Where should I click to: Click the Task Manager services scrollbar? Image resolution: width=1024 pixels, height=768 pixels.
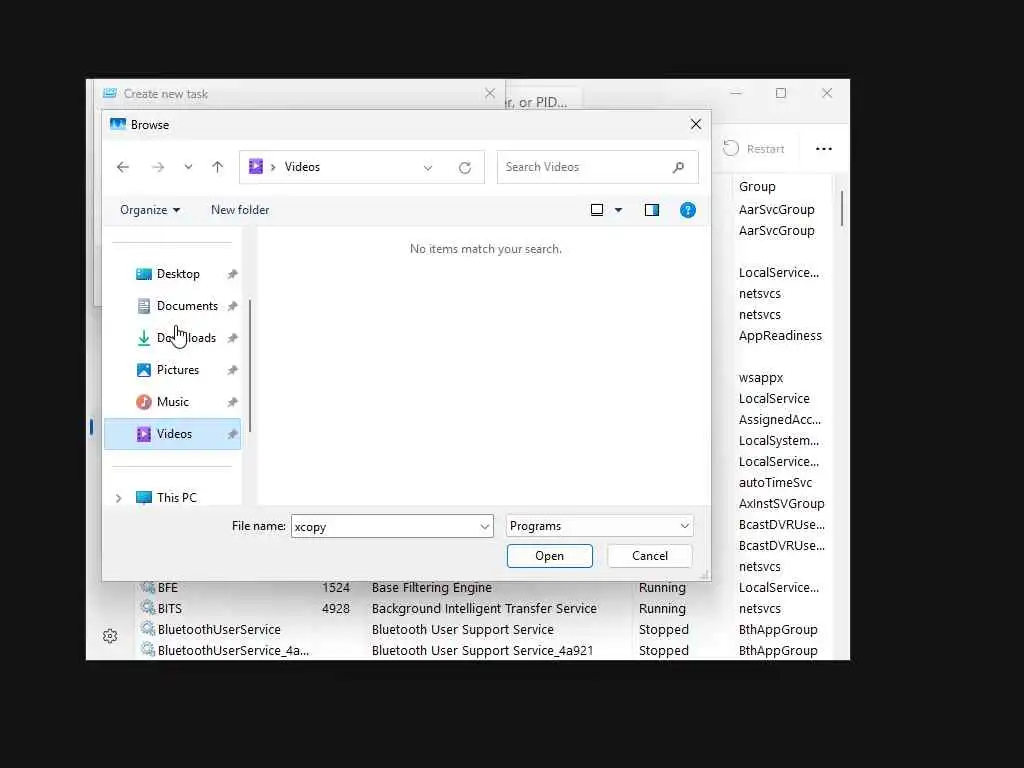[842, 209]
